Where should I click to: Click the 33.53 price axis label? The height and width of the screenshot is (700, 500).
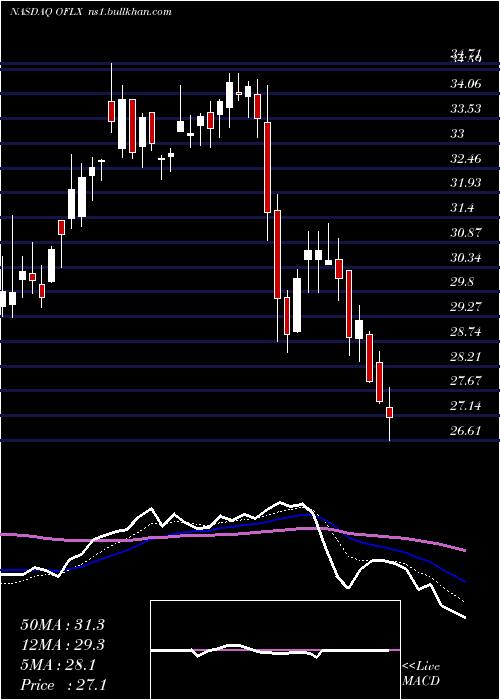(466, 108)
